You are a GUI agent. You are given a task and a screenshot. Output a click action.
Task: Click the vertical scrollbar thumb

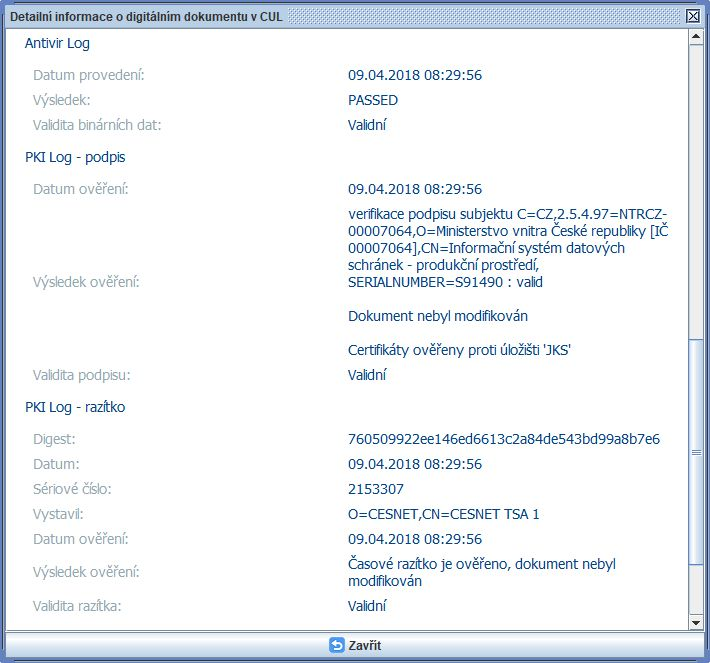(696, 452)
